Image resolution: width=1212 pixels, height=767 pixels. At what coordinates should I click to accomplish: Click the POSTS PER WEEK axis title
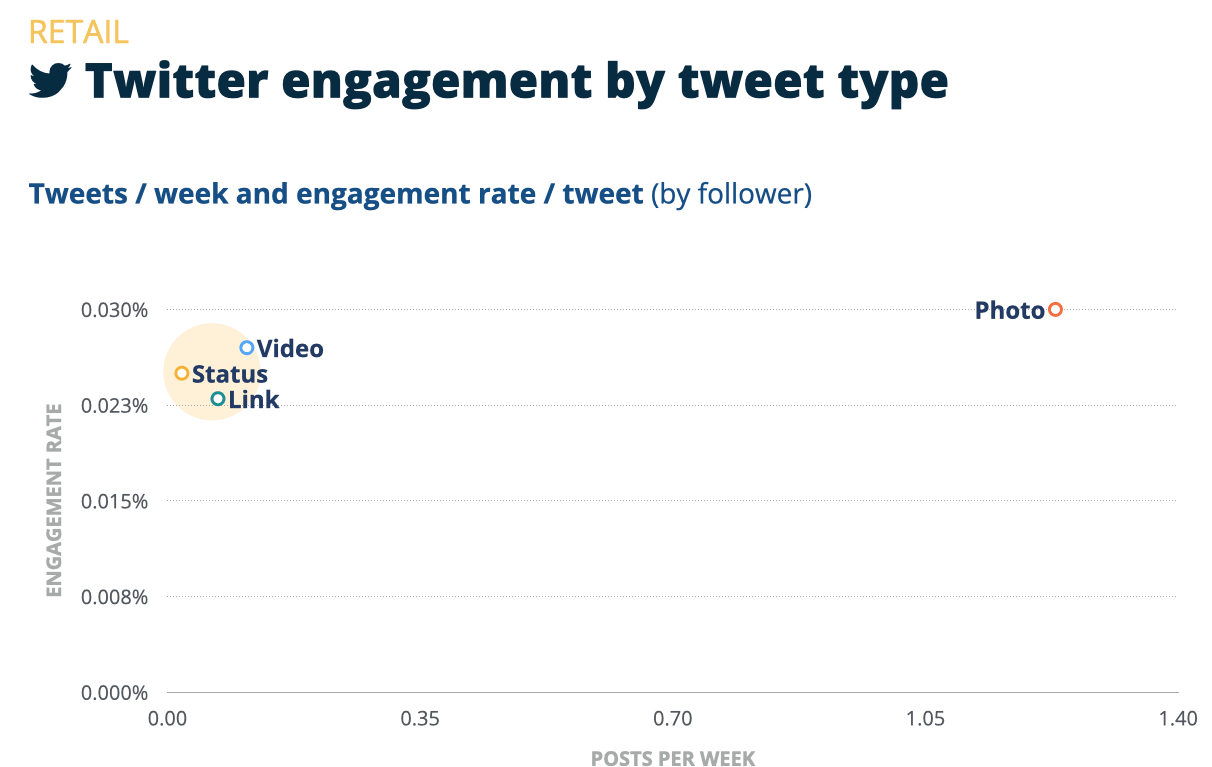[x=672, y=757]
